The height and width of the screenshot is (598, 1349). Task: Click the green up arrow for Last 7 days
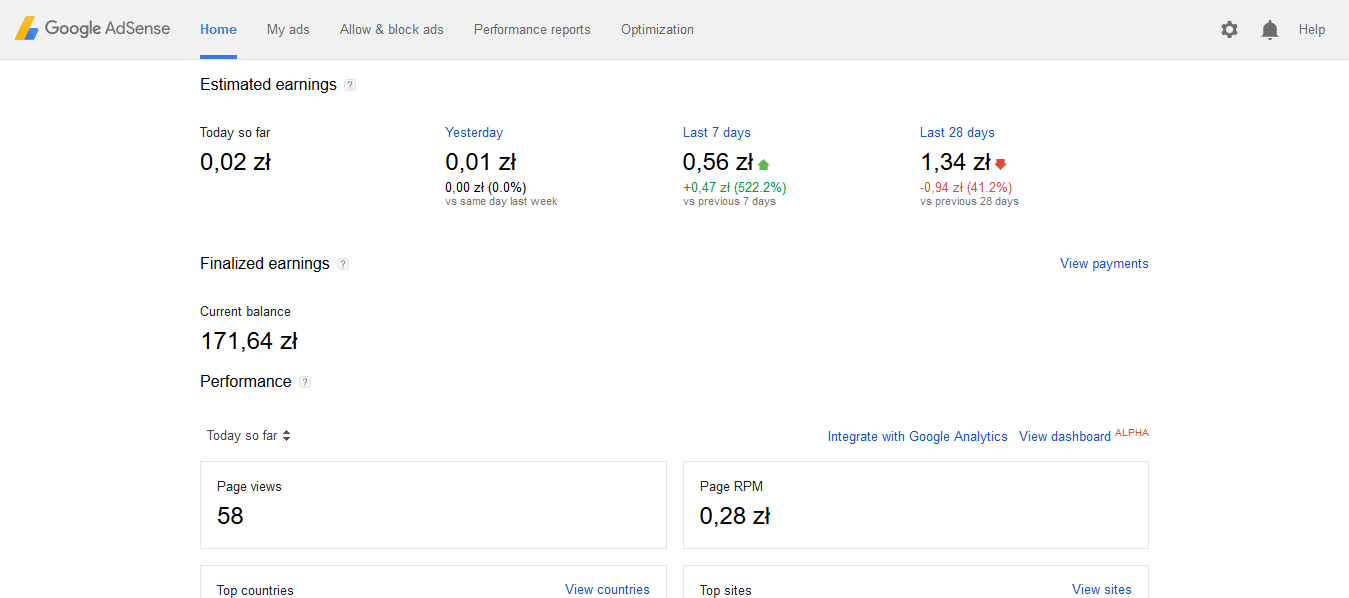click(764, 164)
